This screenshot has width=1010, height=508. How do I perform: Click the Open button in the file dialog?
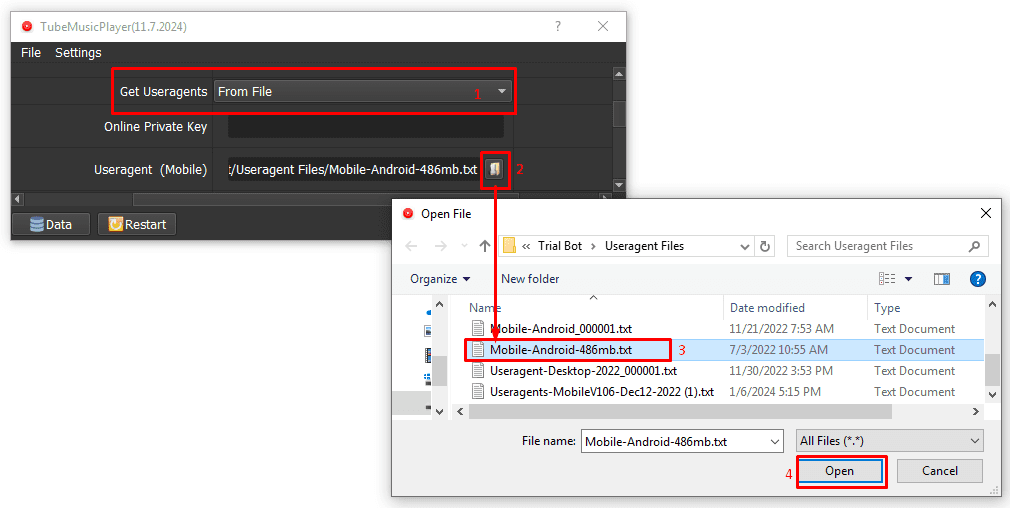click(x=839, y=471)
